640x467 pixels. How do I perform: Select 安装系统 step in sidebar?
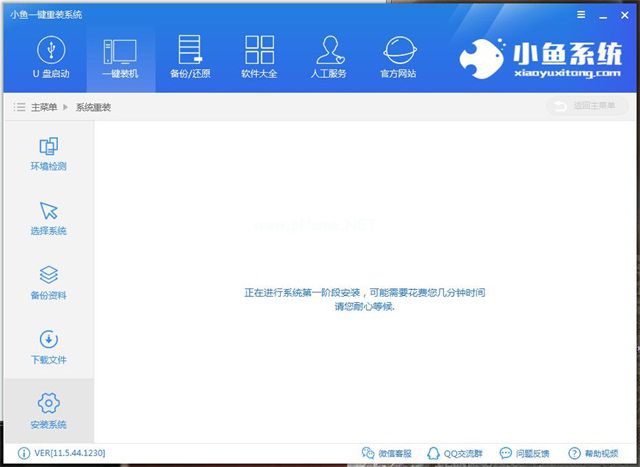coord(49,411)
